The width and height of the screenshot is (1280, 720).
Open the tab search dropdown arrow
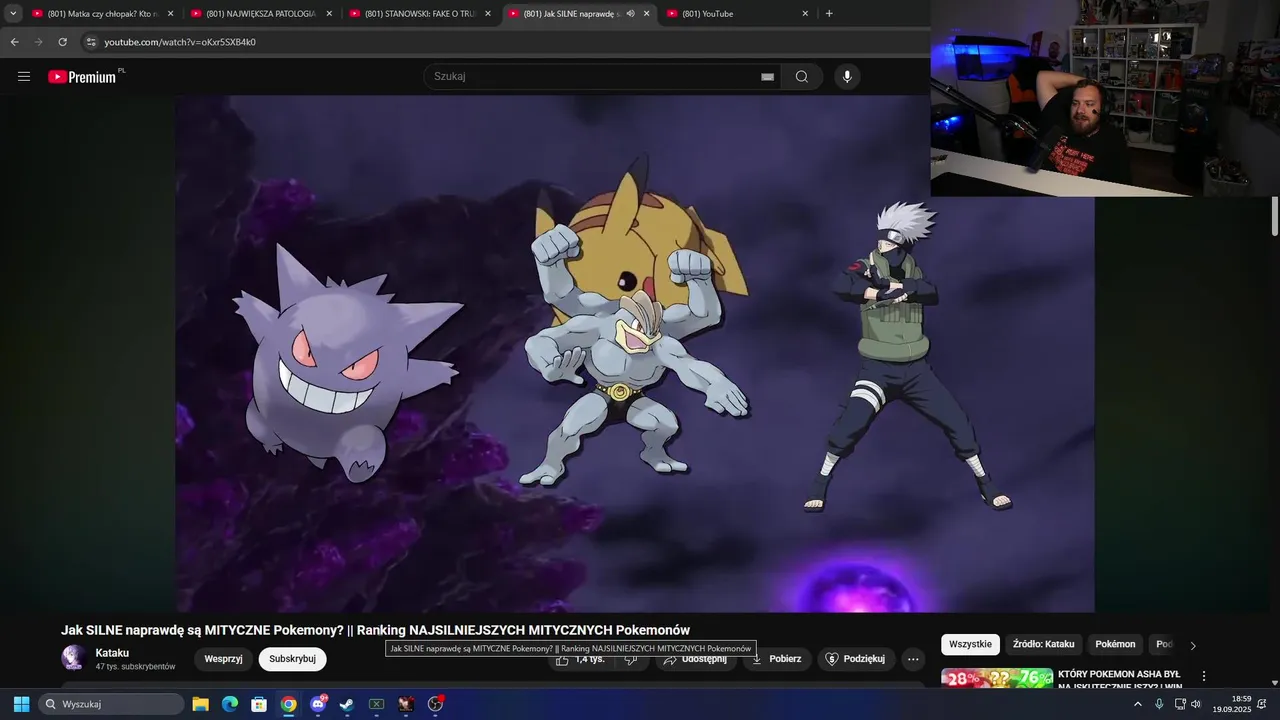(x=13, y=13)
